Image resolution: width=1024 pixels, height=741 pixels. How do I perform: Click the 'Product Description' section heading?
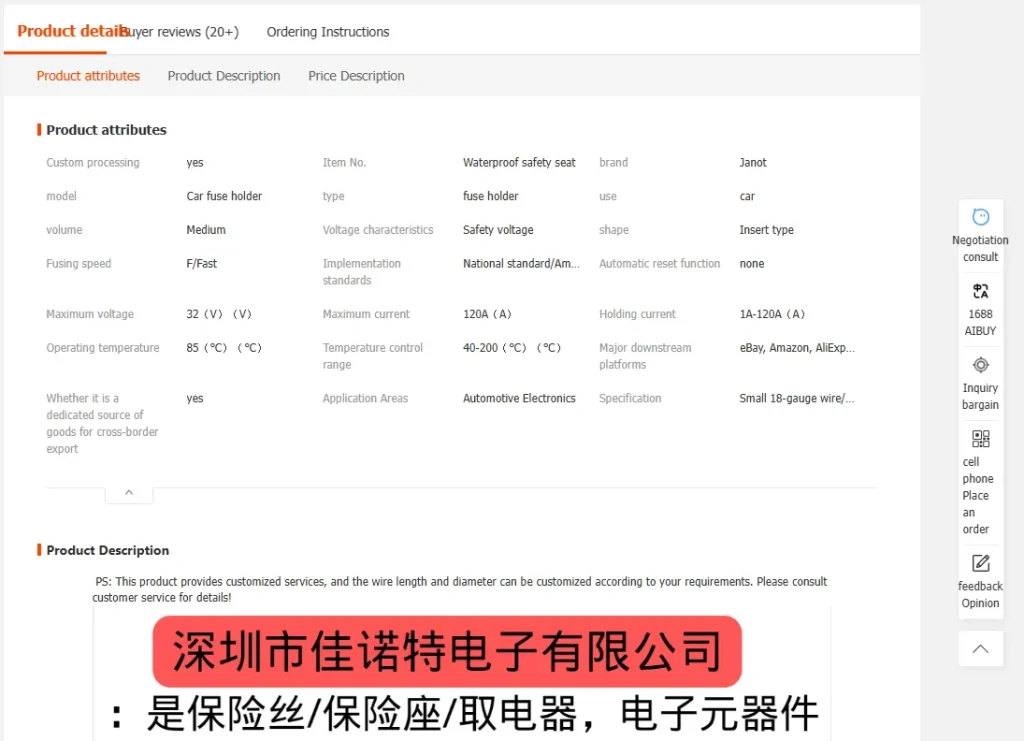(108, 550)
